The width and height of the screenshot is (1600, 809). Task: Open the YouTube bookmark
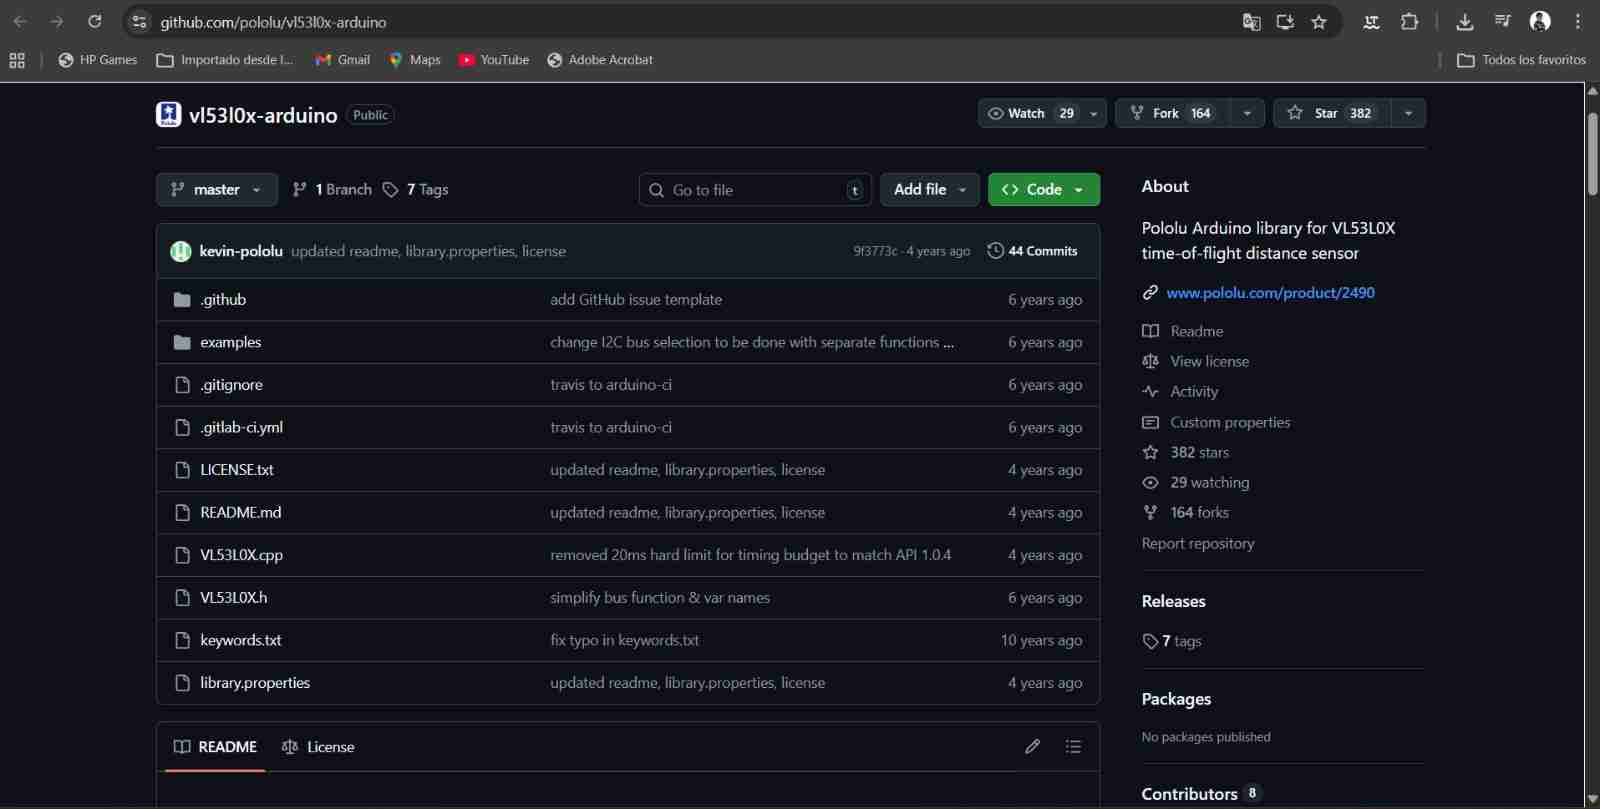pyautogui.click(x=494, y=60)
